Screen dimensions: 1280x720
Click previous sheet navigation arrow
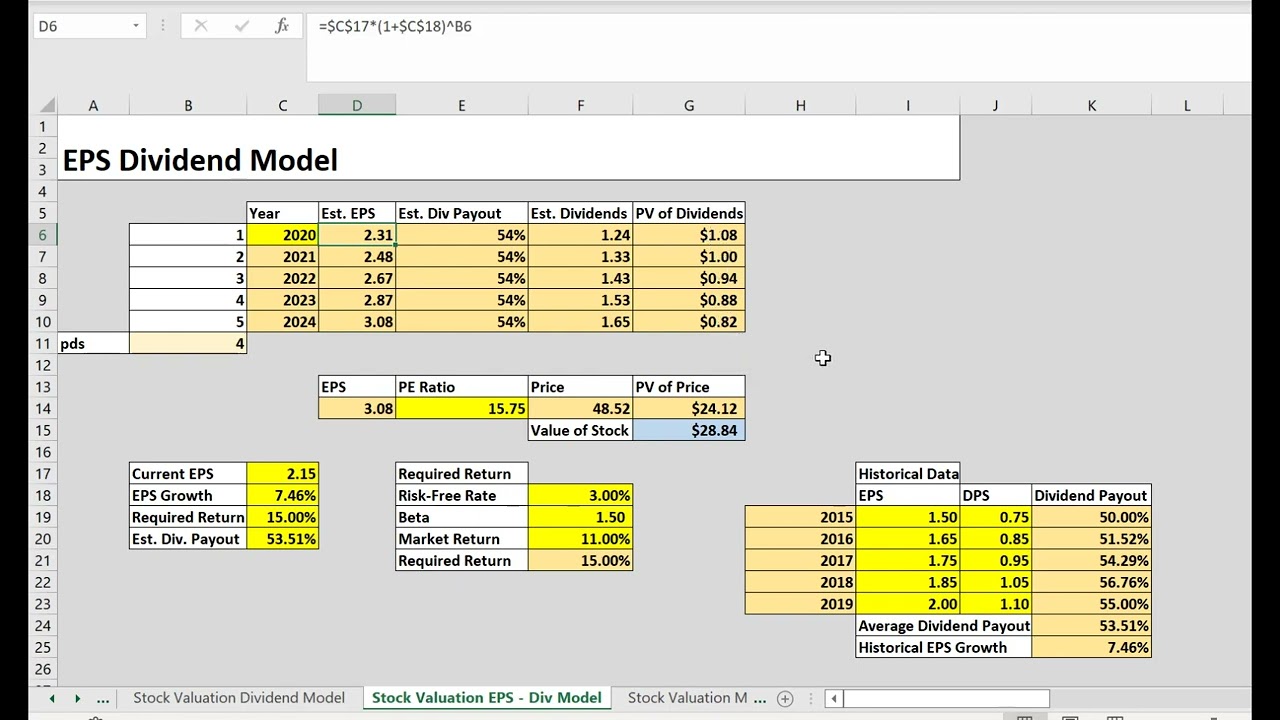[52, 698]
